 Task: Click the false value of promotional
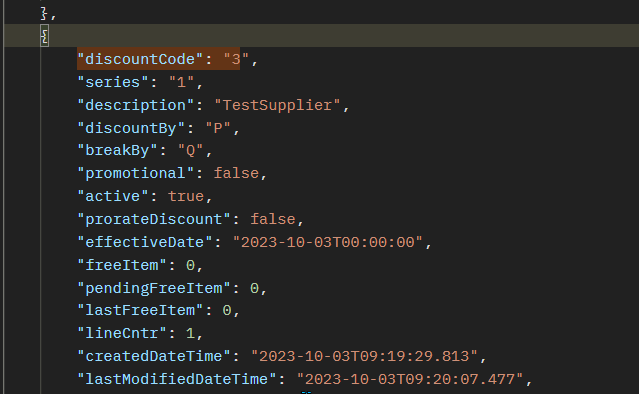pyautogui.click(x=236, y=174)
